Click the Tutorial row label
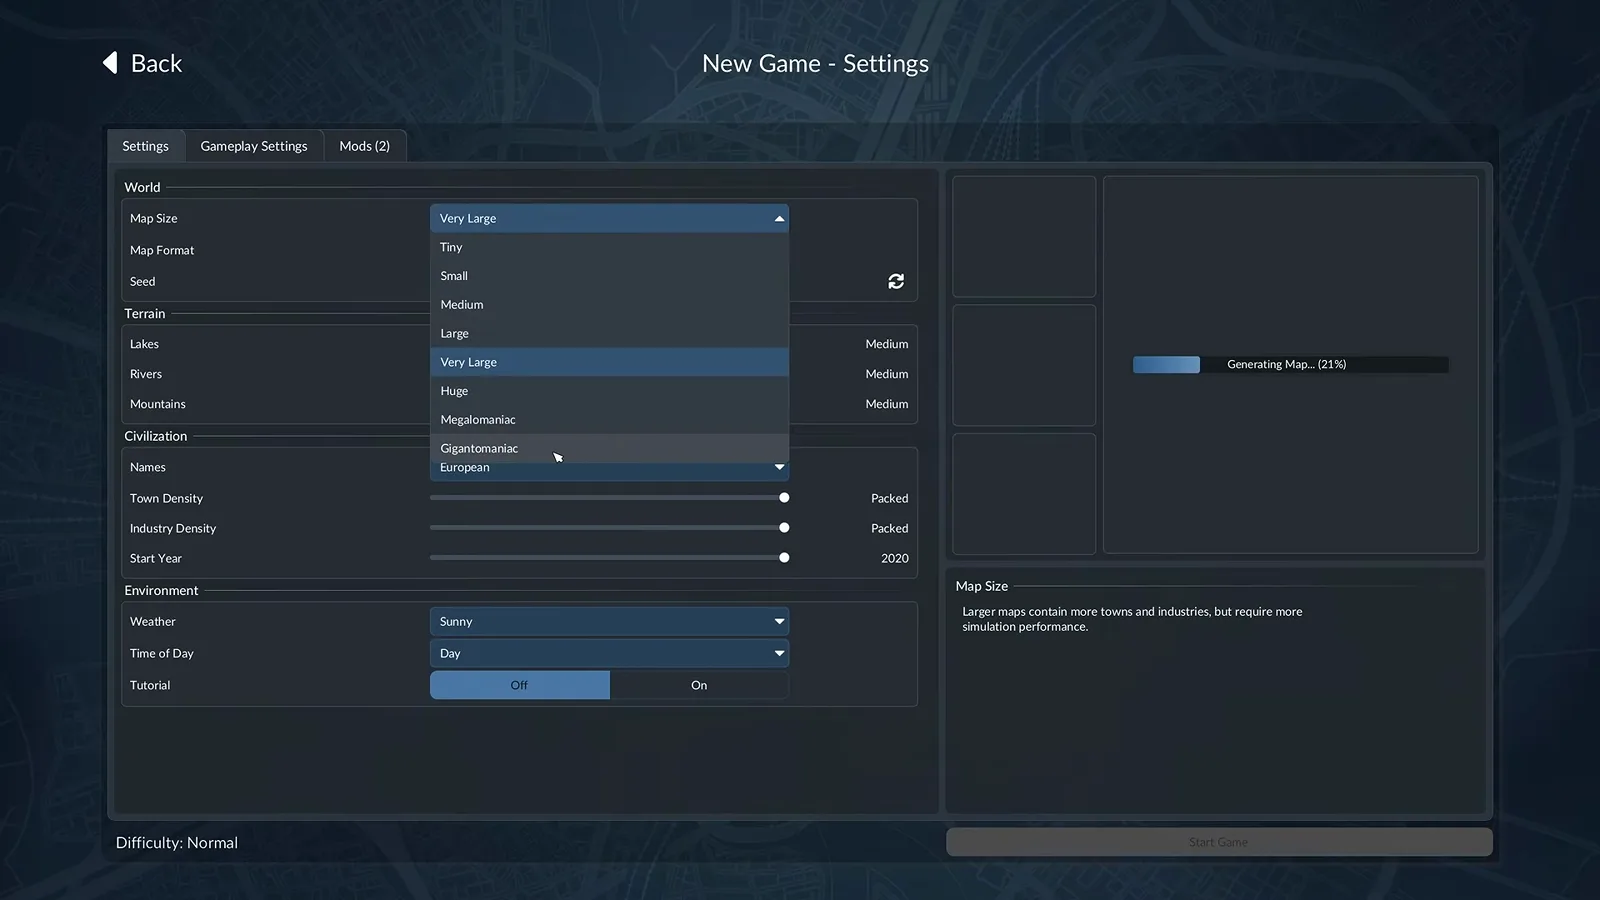This screenshot has height=900, width=1600. [150, 685]
